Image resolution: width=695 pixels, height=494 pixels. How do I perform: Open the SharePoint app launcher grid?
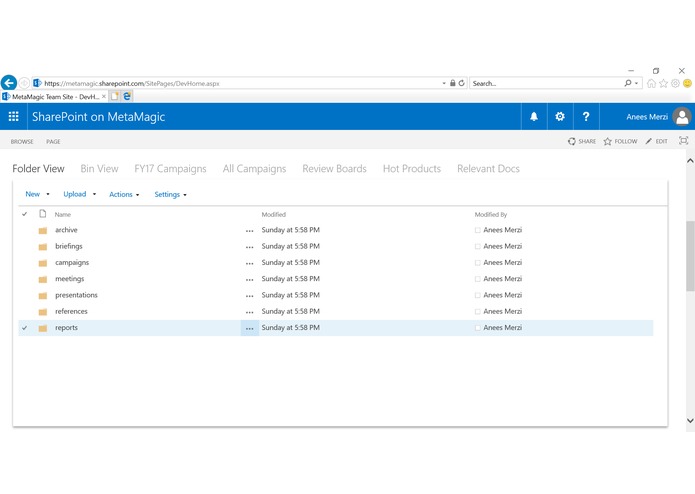pos(14,117)
